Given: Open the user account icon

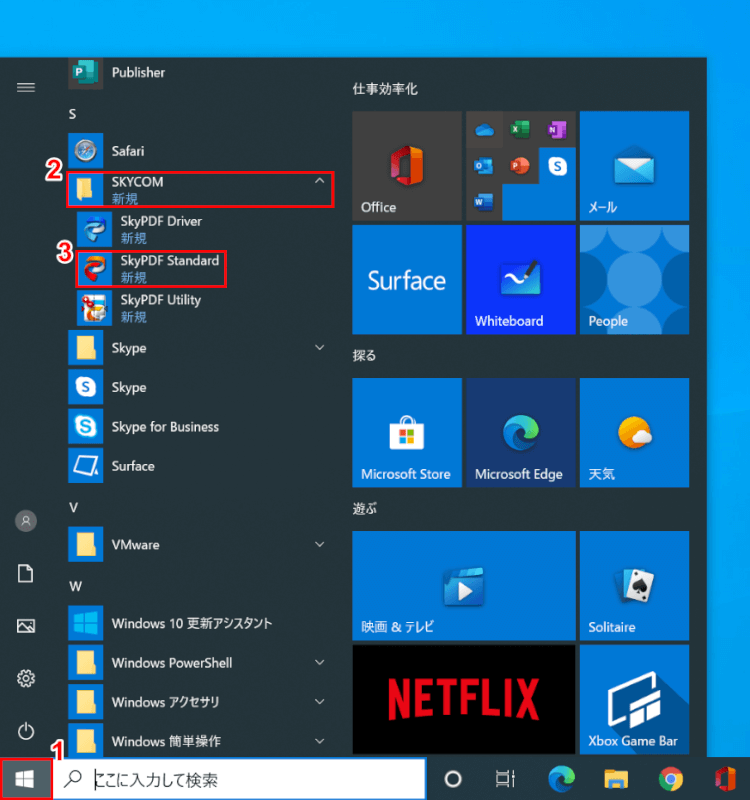Looking at the screenshot, I should coord(26,521).
